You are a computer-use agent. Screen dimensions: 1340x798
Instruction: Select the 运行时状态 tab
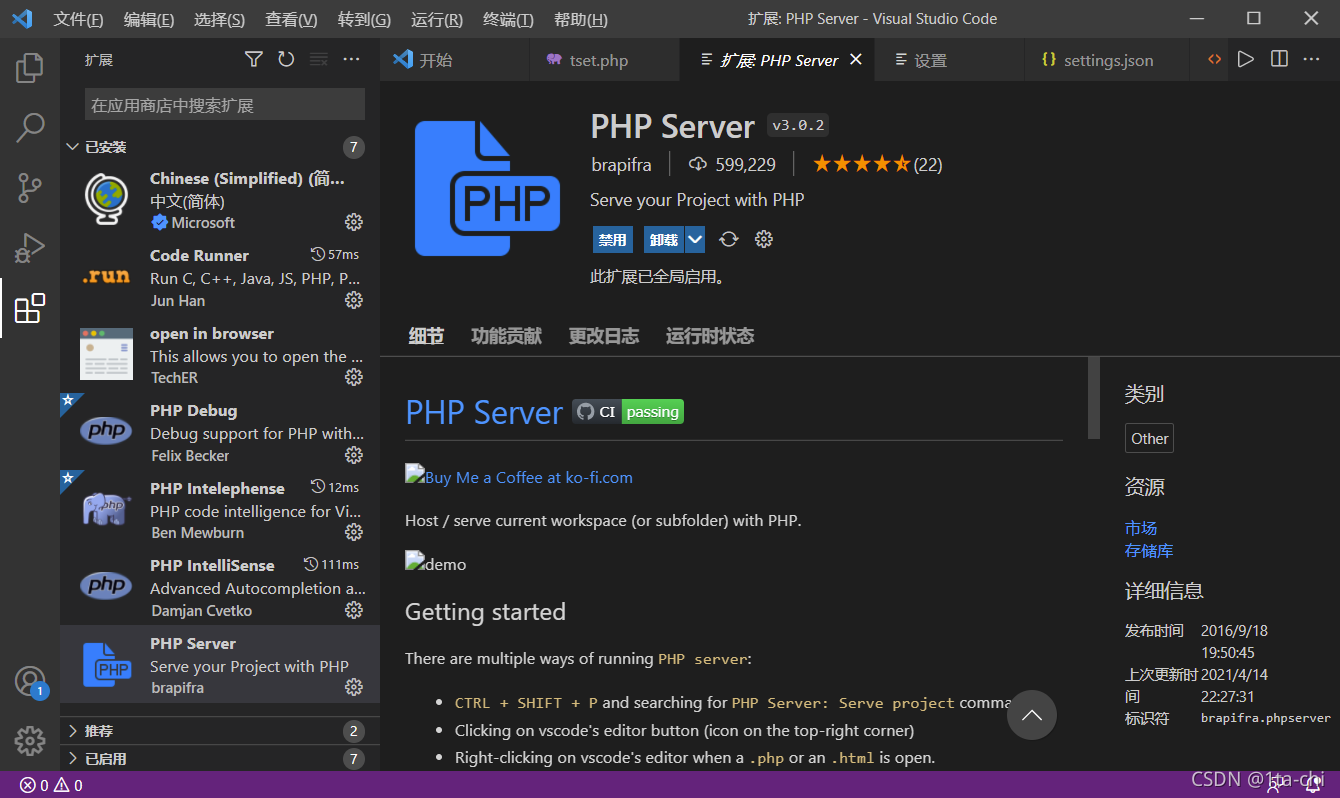click(710, 336)
